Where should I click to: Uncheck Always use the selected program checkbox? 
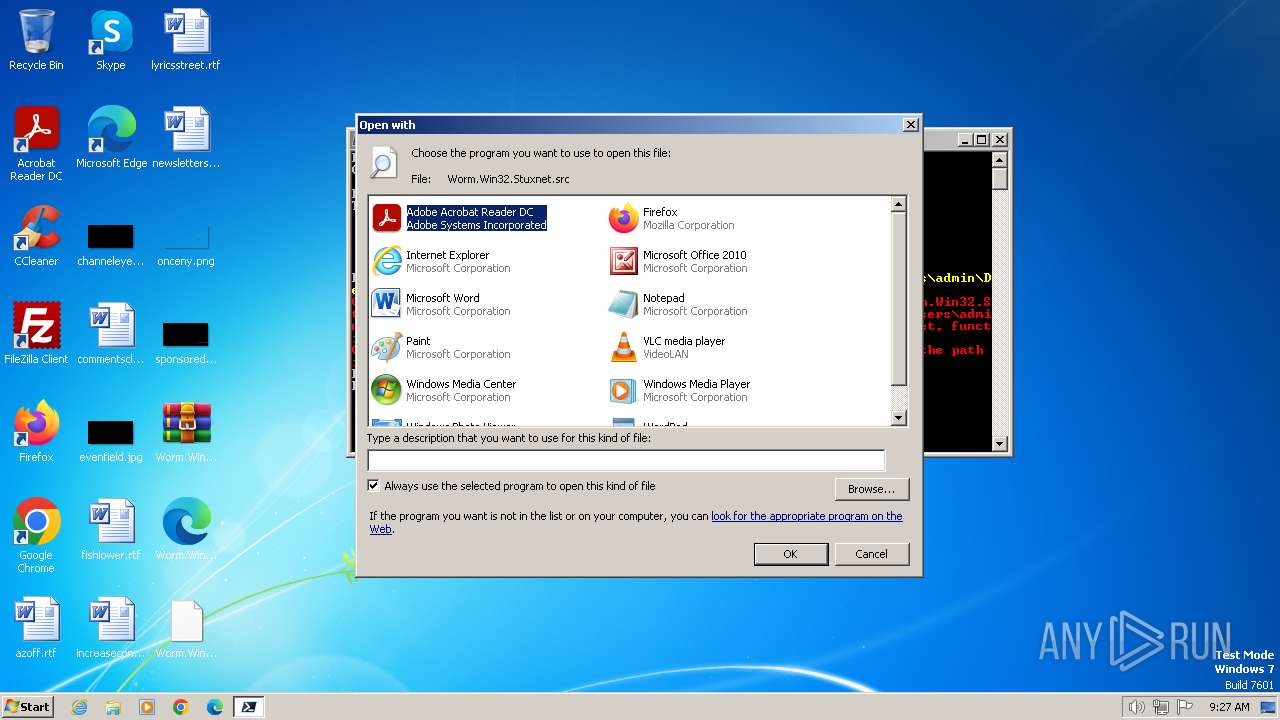click(374, 486)
